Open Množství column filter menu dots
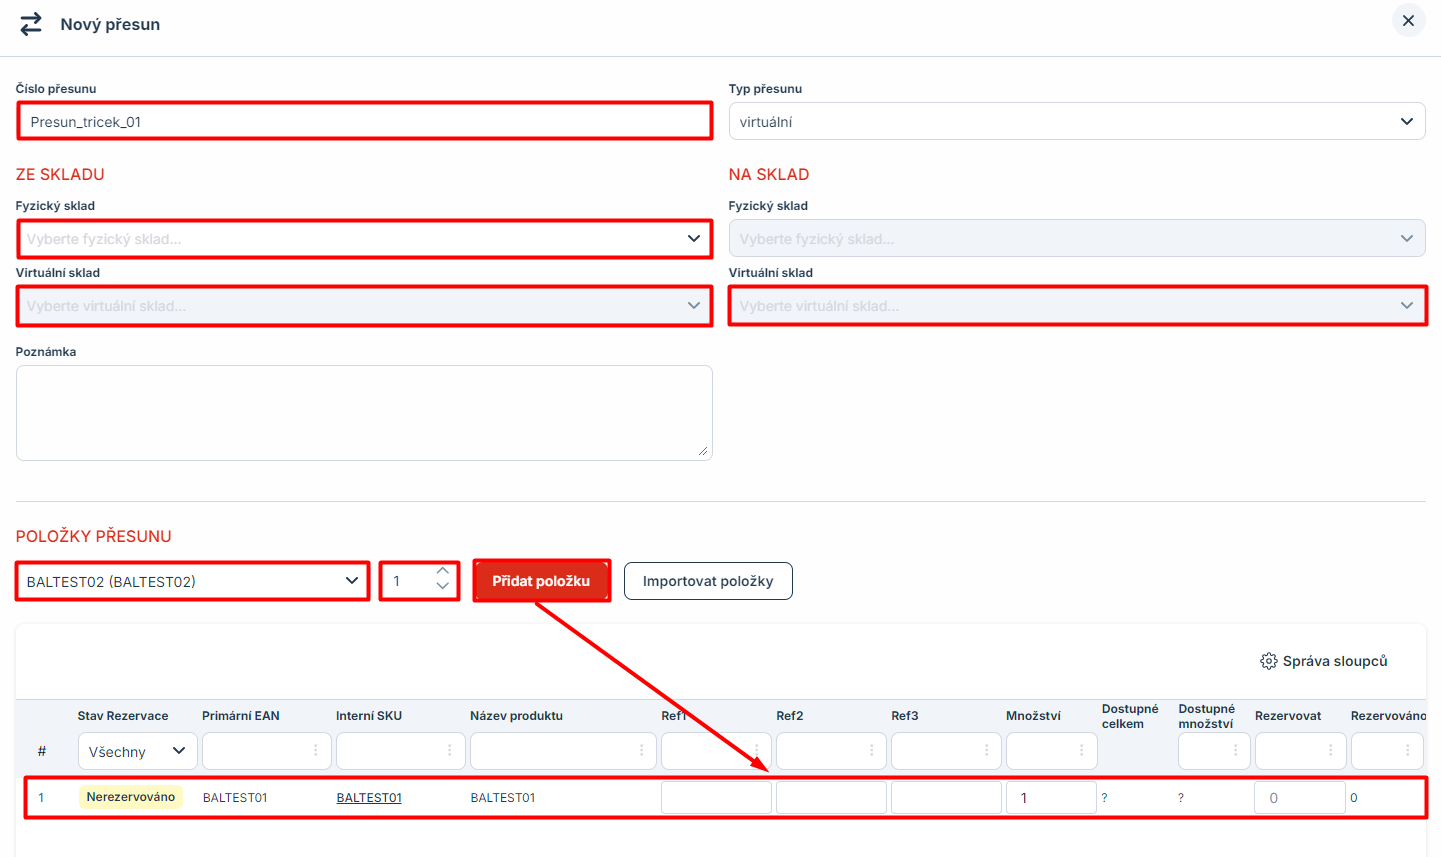1441x857 pixels. pos(1081,751)
